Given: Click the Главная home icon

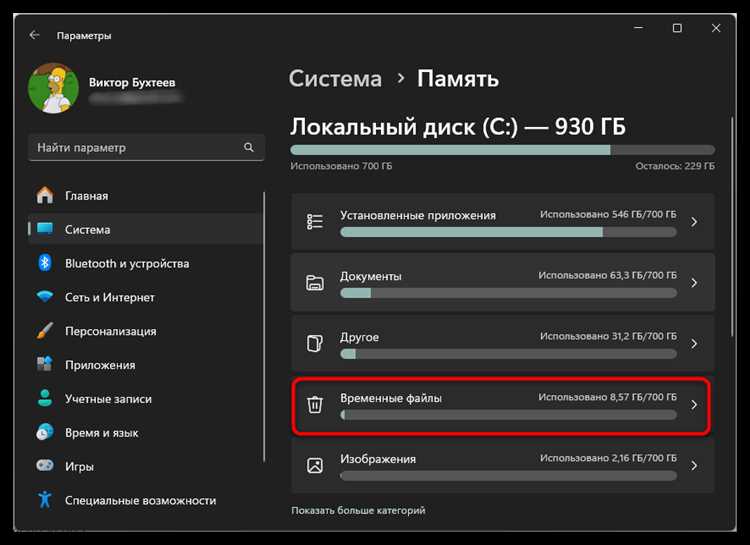Looking at the screenshot, I should click(x=45, y=195).
